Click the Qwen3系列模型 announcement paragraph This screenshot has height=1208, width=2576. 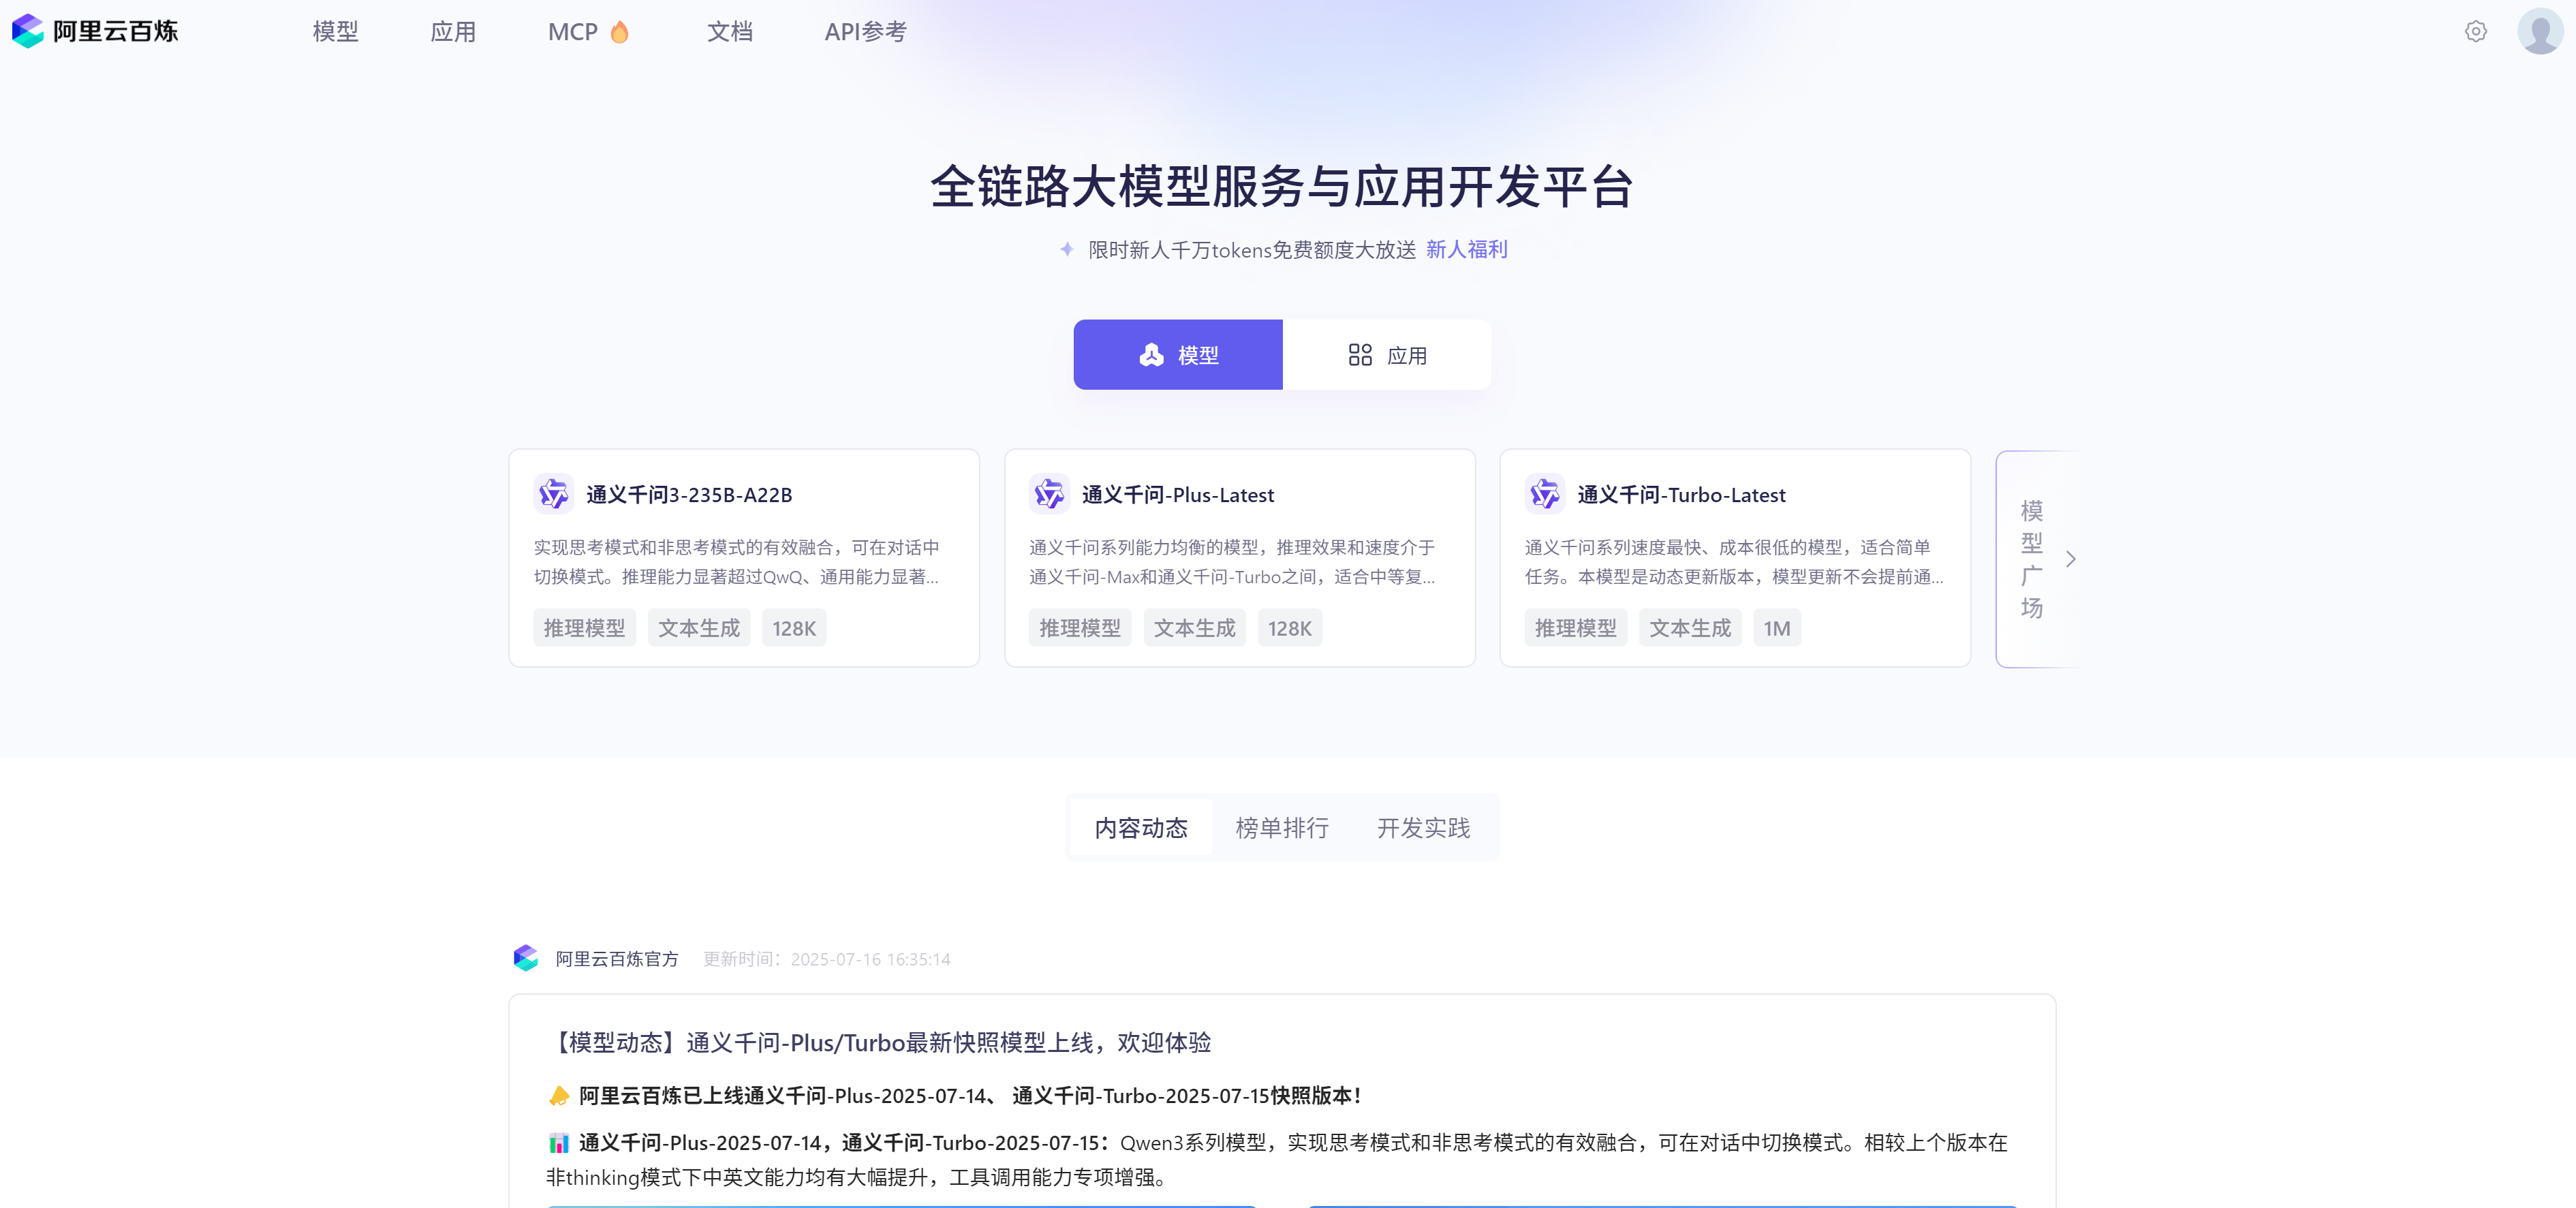(1277, 1160)
